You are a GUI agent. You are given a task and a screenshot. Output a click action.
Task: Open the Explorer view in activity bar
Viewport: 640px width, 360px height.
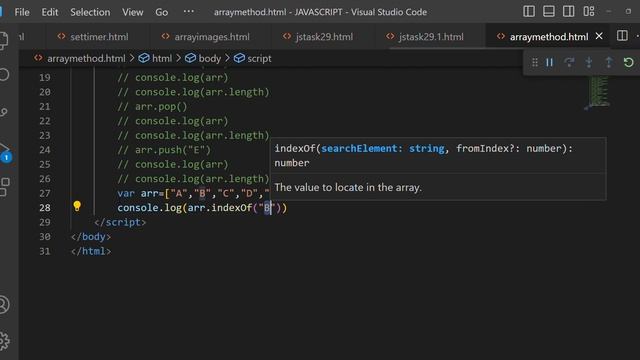coord(4,41)
